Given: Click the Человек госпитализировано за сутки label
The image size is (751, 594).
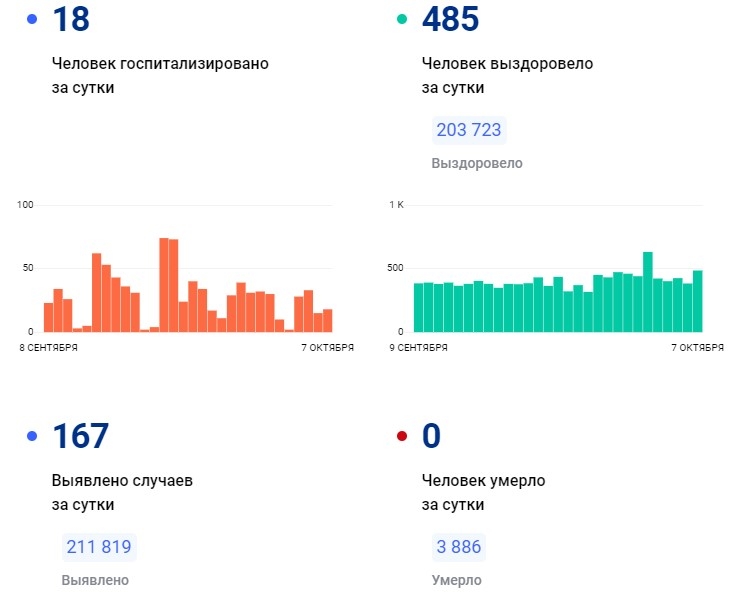Looking at the screenshot, I should tap(160, 75).
